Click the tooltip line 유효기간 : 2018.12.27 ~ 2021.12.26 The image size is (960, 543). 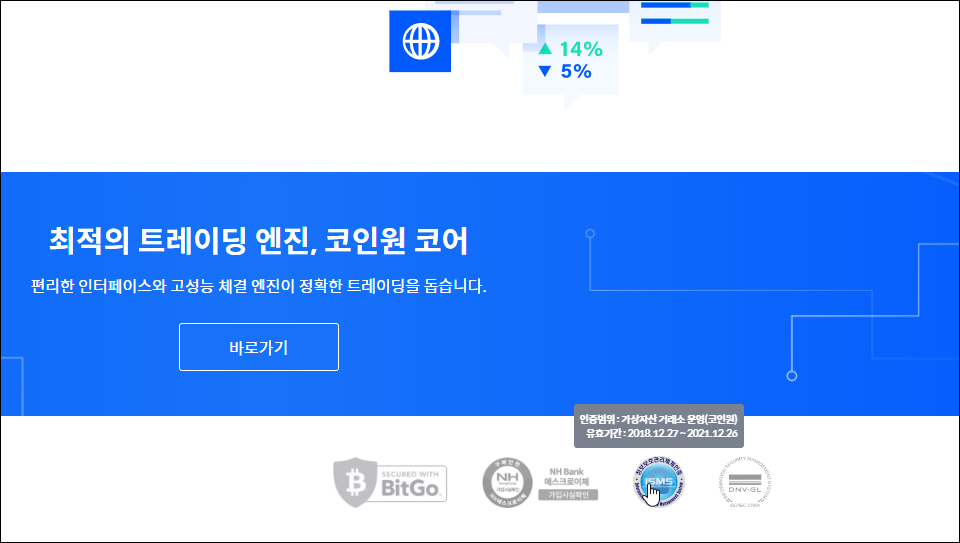(x=662, y=433)
